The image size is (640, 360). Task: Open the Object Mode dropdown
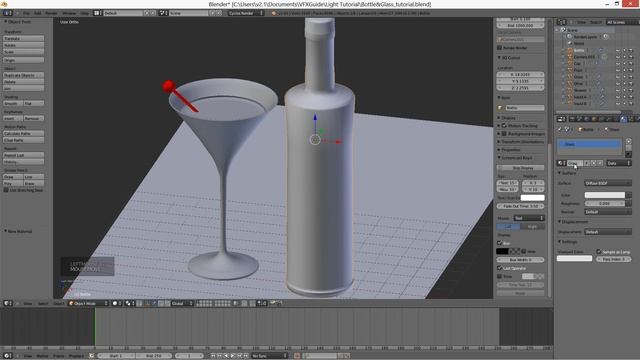(89, 303)
